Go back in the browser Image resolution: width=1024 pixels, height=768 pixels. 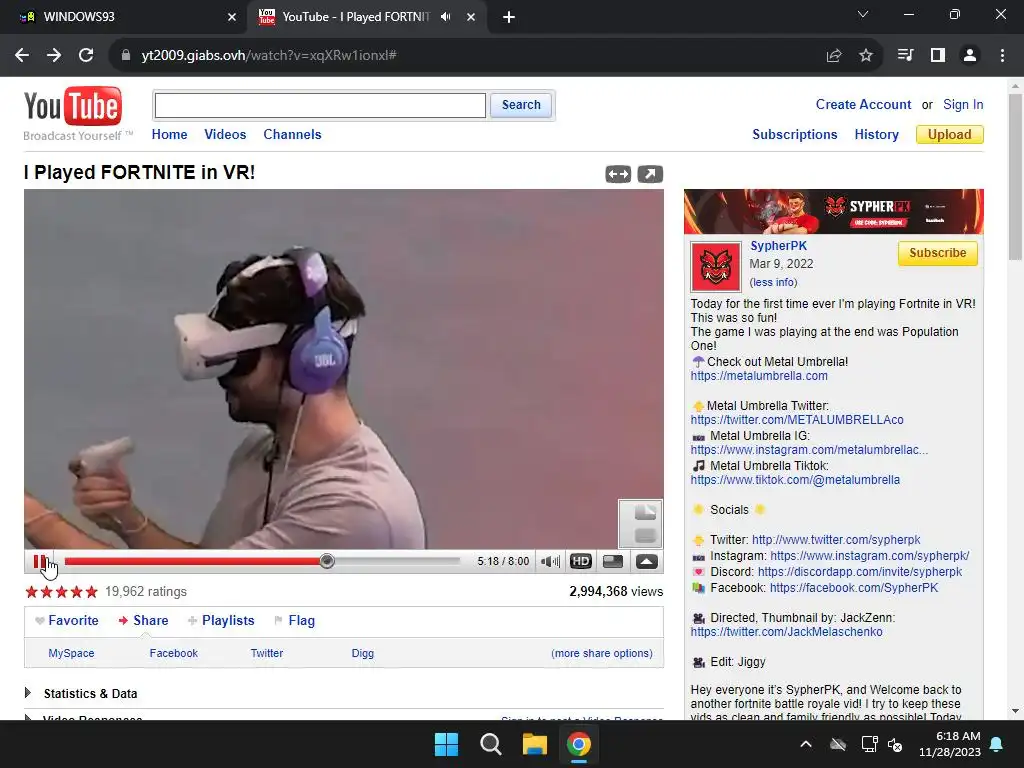pos(22,56)
